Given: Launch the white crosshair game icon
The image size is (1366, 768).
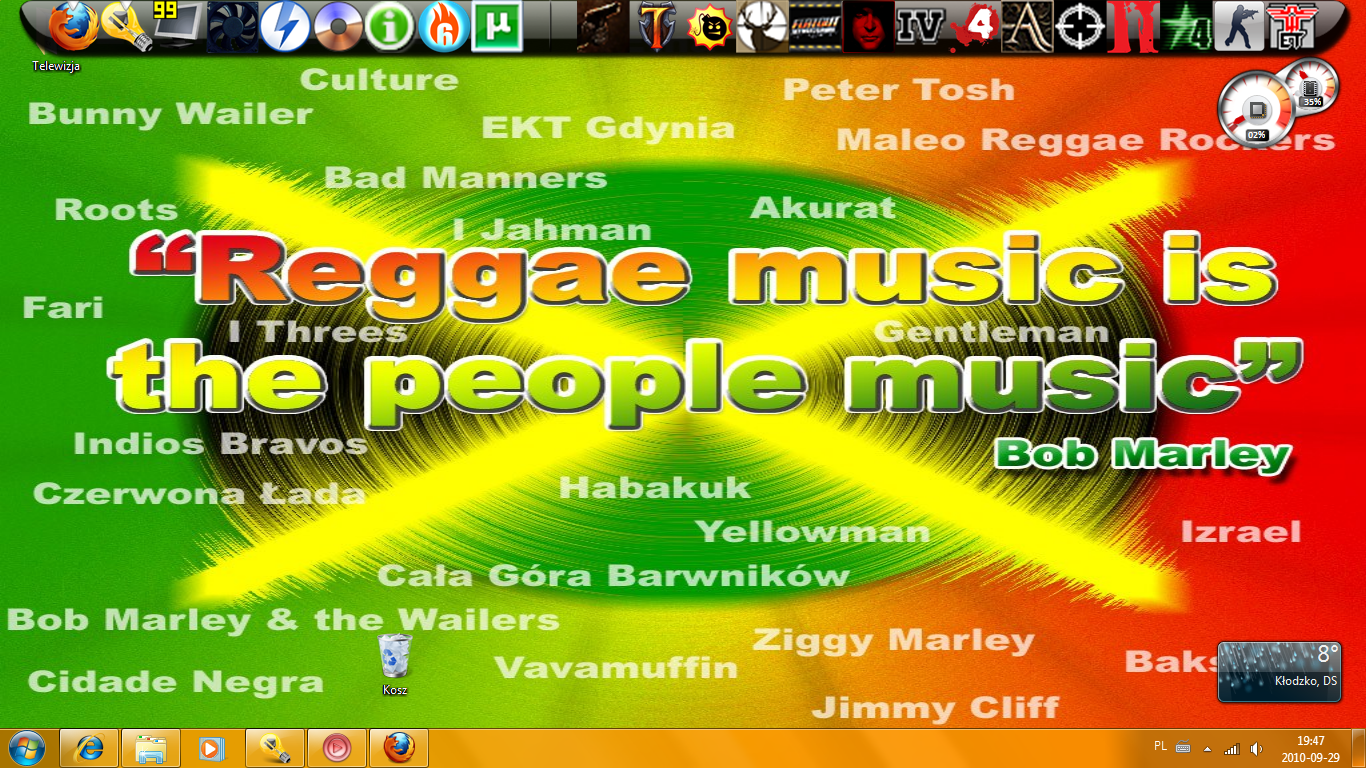Looking at the screenshot, I should (1078, 27).
